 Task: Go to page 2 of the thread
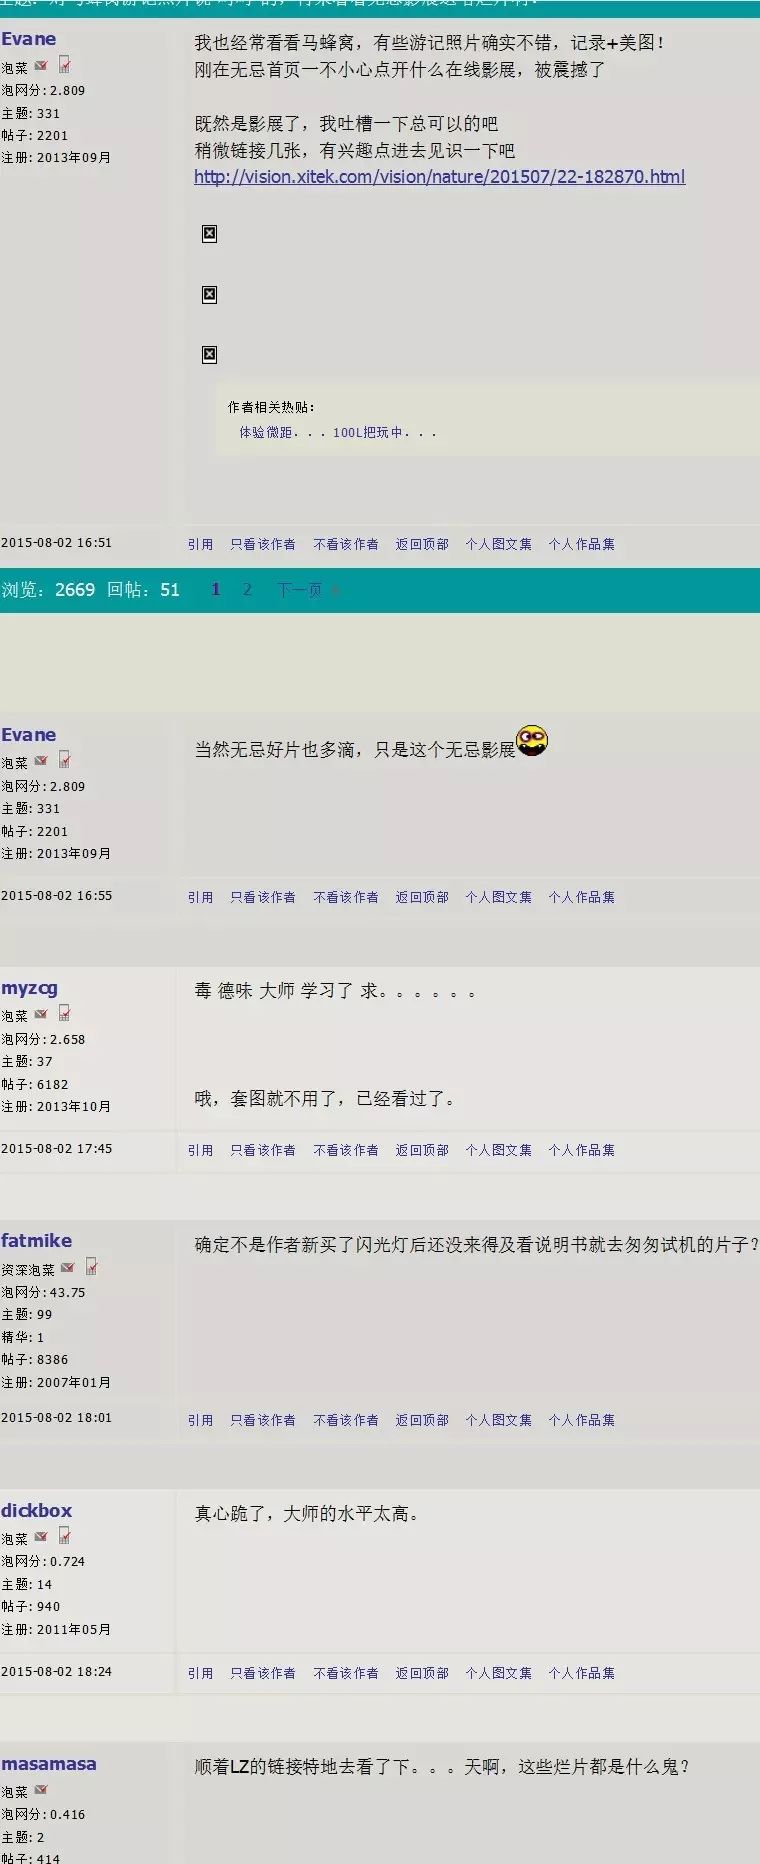[x=247, y=590]
